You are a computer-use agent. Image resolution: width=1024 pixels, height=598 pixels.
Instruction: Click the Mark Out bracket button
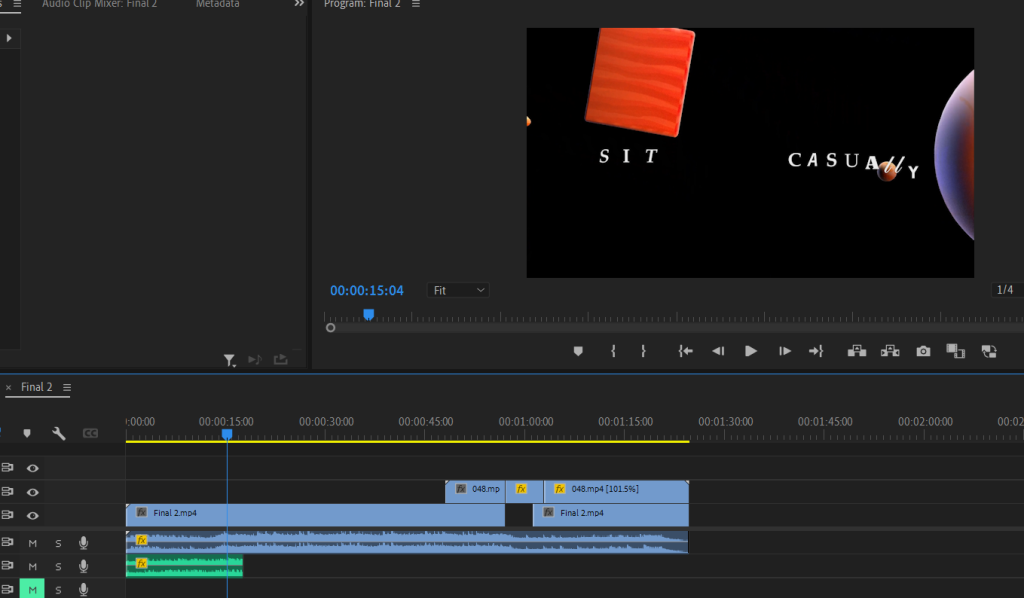643,351
